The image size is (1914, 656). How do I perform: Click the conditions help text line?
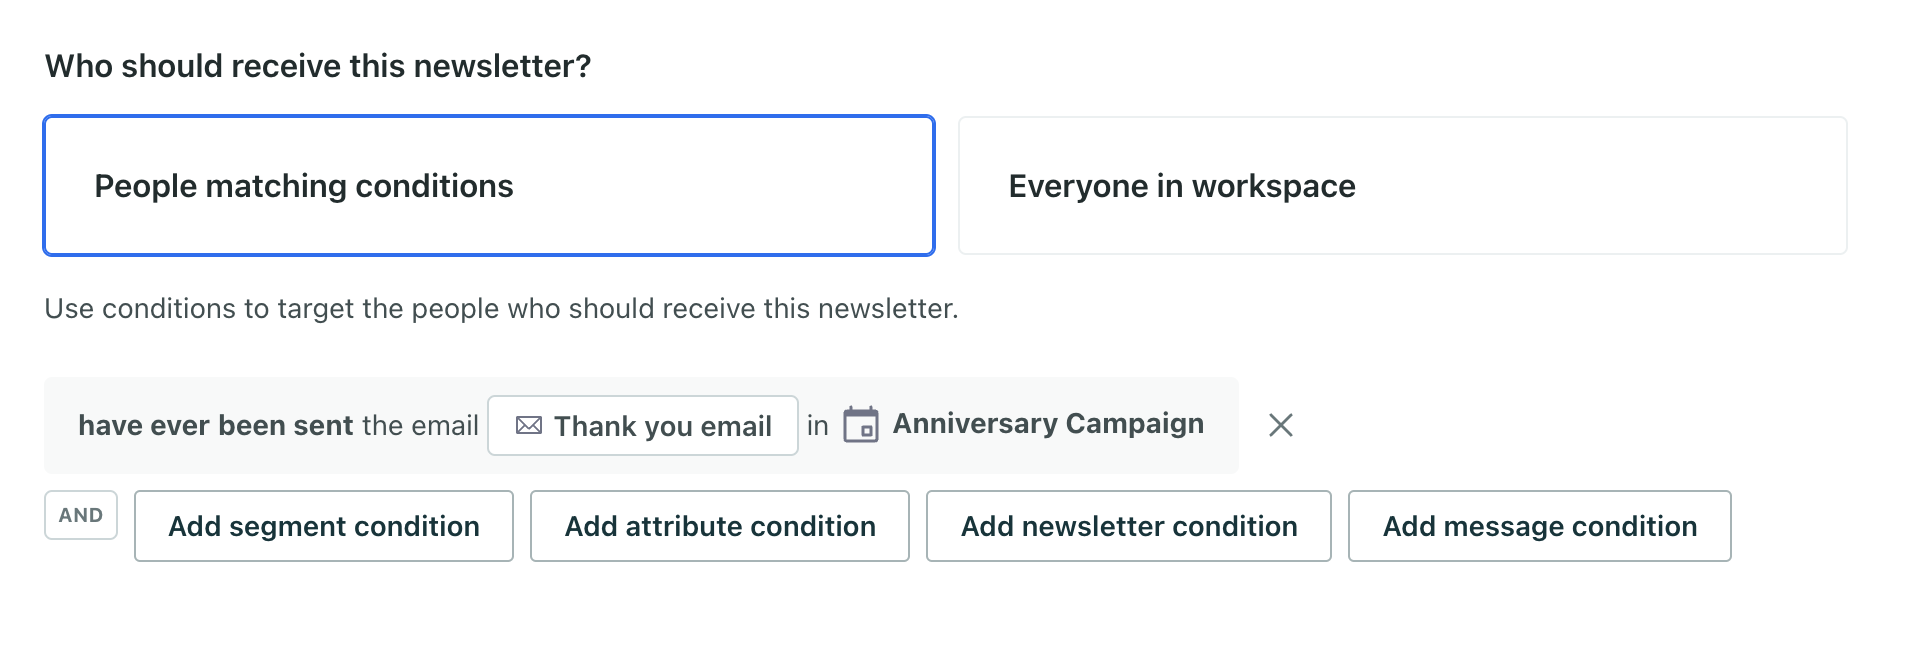click(501, 308)
